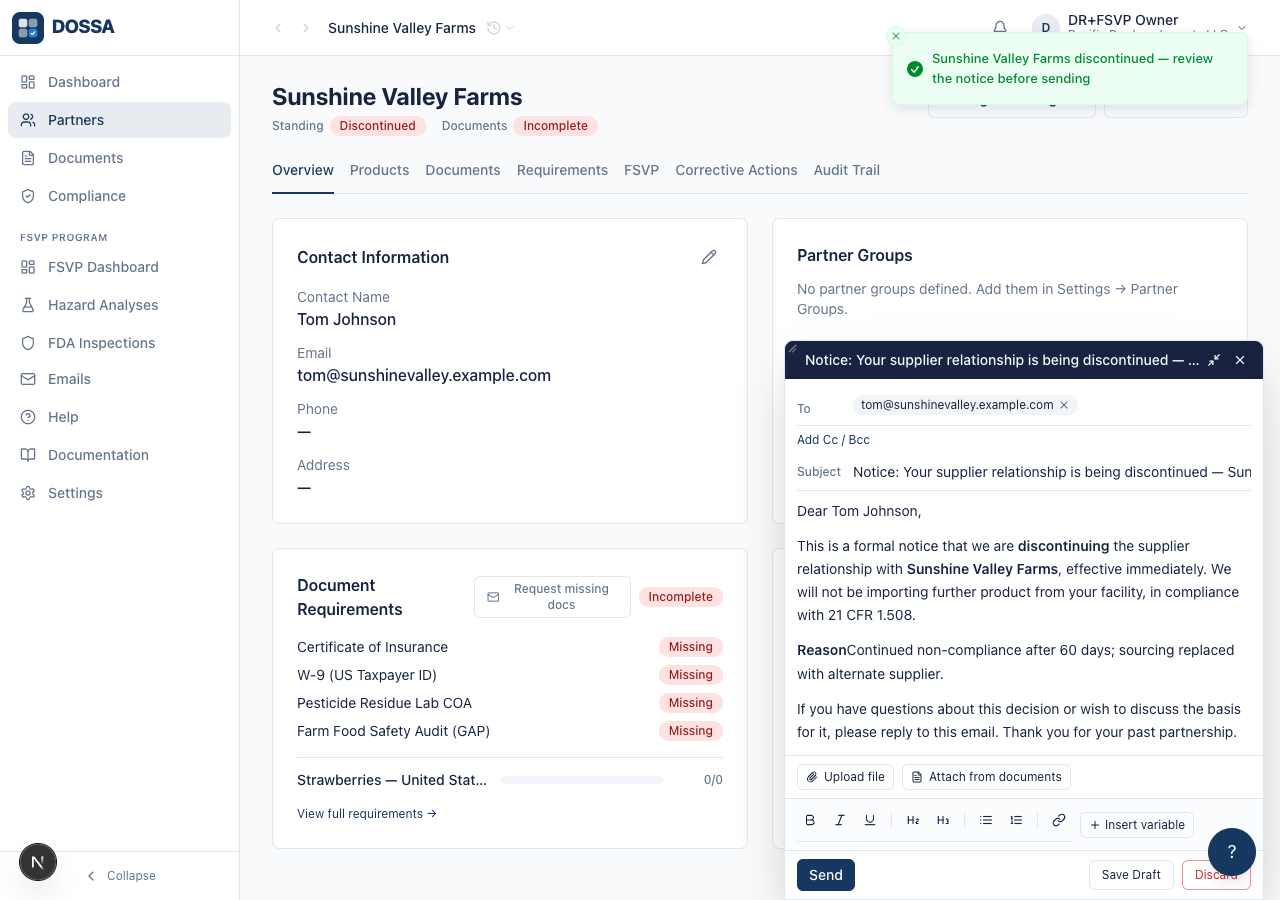Switch to the partner Documents tab
The image size is (1280, 900).
(463, 170)
